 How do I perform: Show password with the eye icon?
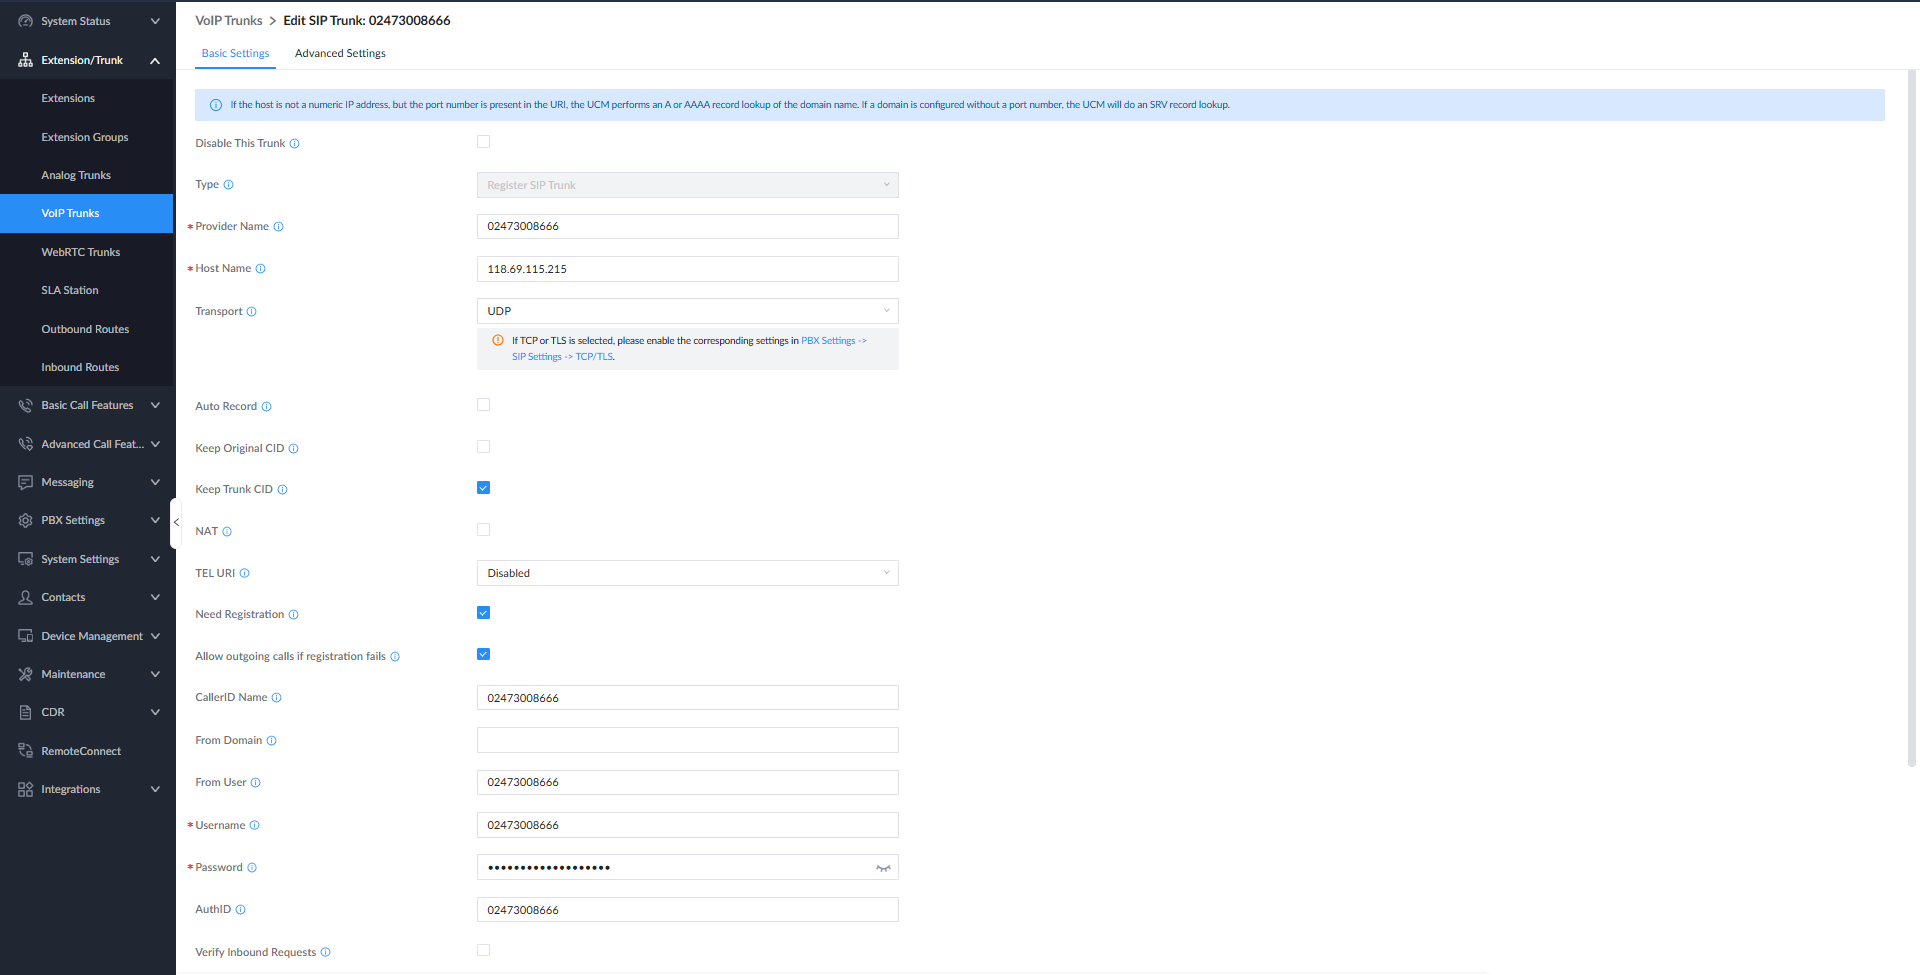point(883,868)
